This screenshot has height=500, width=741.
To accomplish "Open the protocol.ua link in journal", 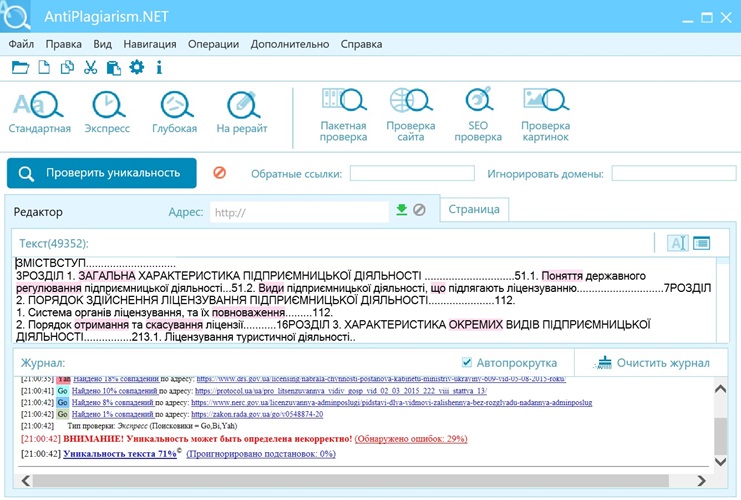I will [341, 391].
